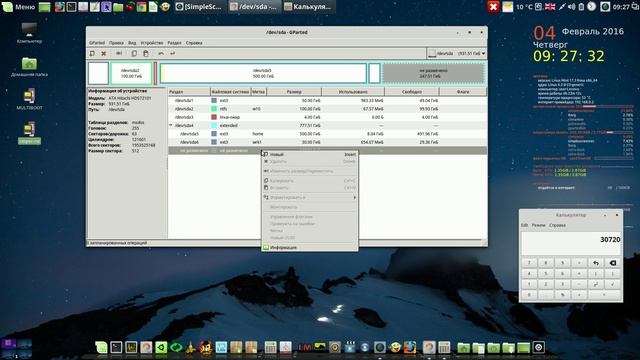Open the Правка menu in GParted
This screenshot has height=360, width=640.
click(x=116, y=43)
